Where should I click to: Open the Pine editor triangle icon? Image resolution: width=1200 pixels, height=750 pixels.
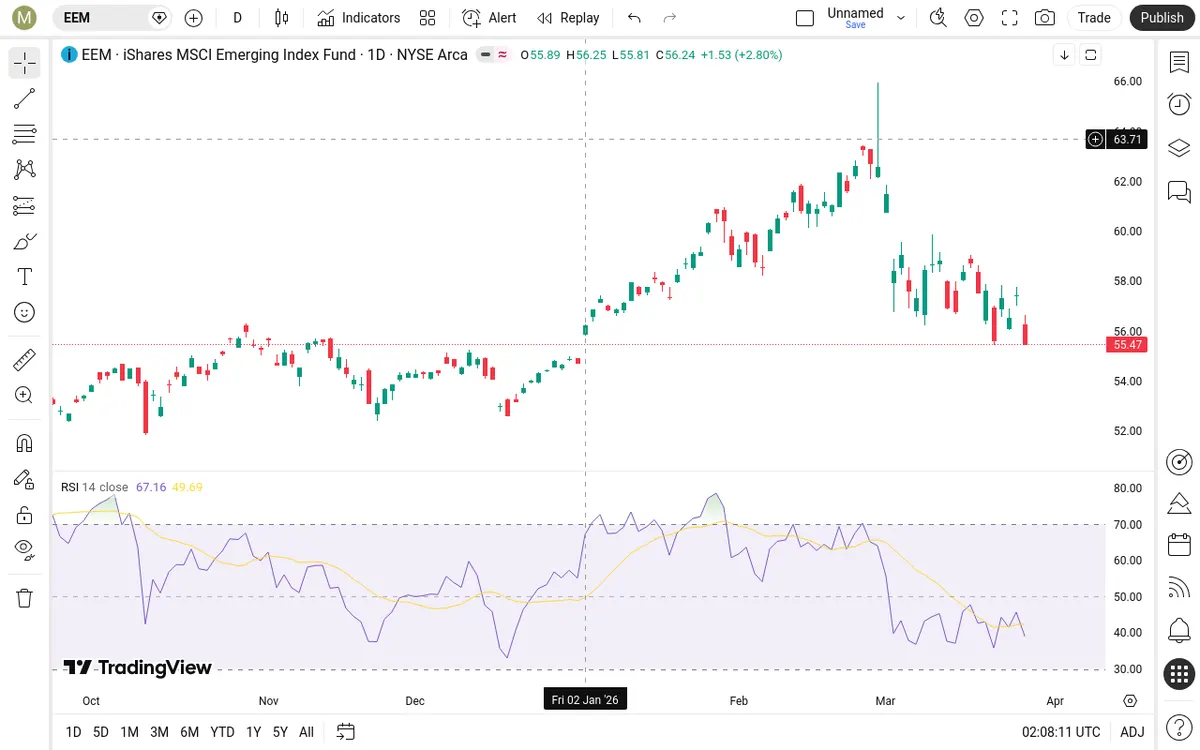point(1179,503)
